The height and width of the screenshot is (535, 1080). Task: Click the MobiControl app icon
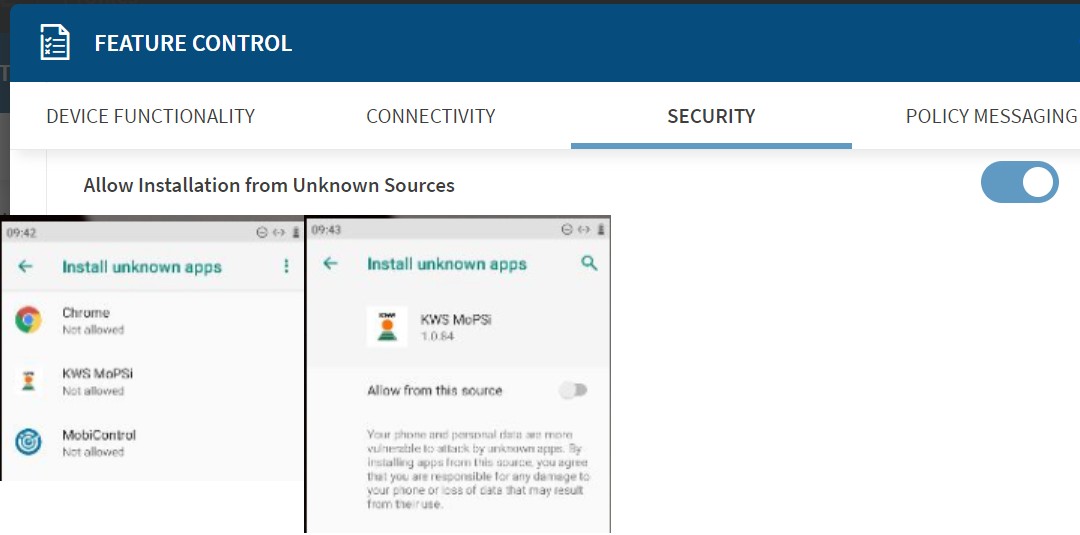pos(28,442)
